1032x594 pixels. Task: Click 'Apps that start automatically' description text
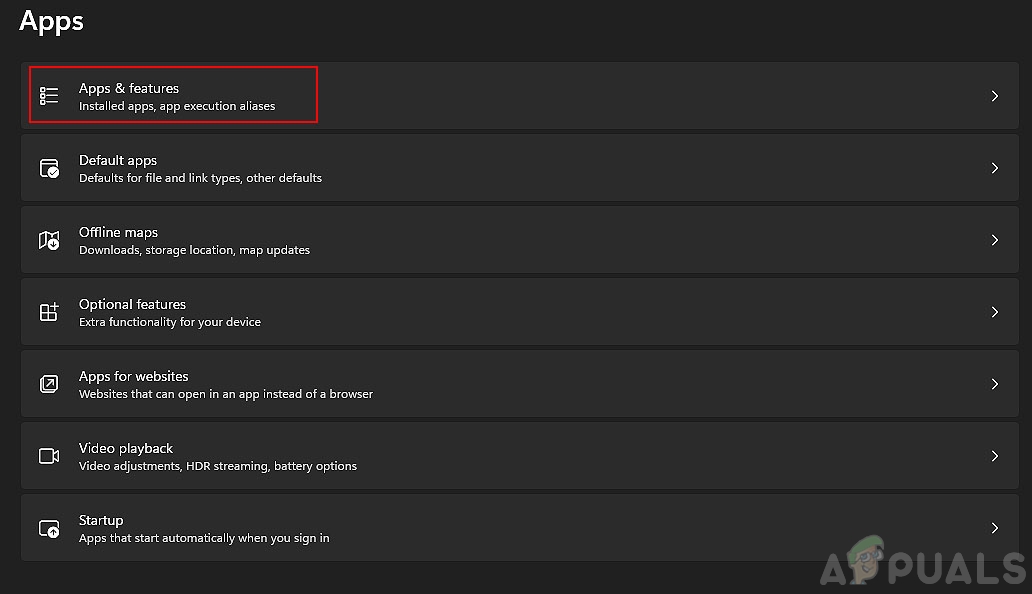tap(204, 538)
